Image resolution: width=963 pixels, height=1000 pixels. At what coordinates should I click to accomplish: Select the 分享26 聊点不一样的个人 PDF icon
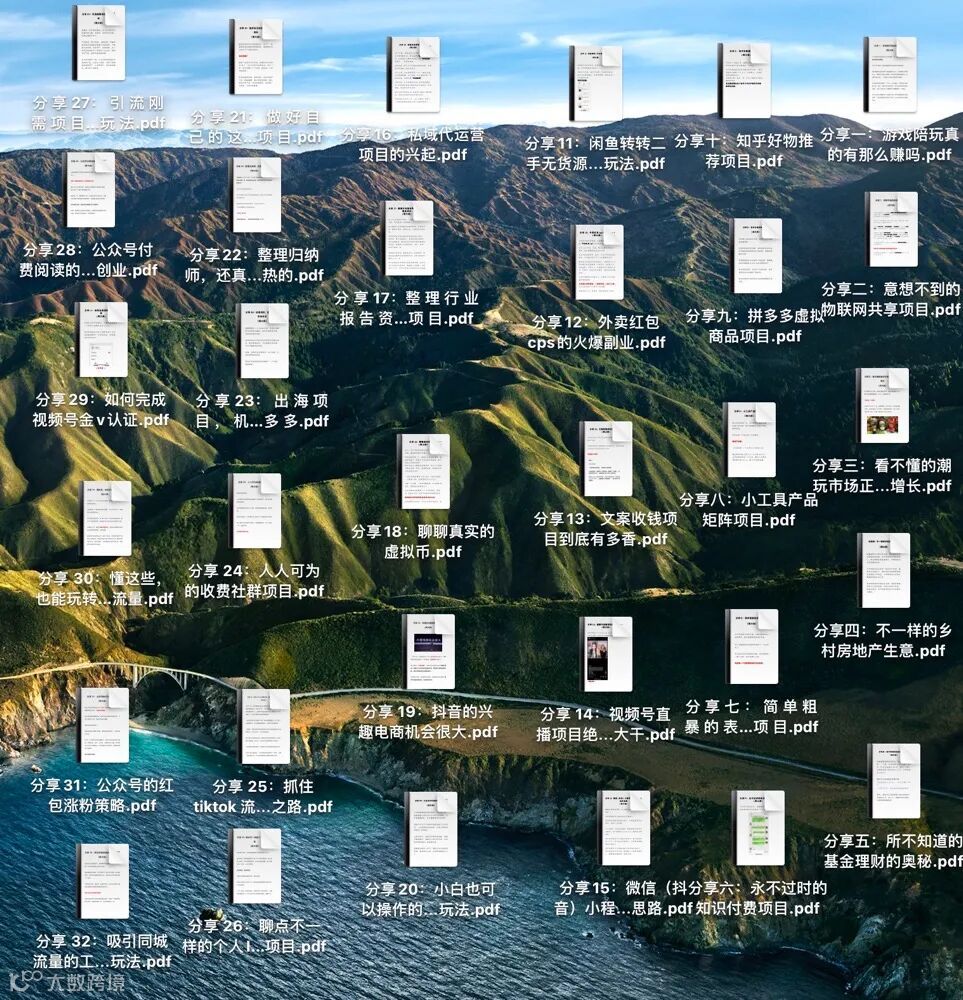click(255, 867)
